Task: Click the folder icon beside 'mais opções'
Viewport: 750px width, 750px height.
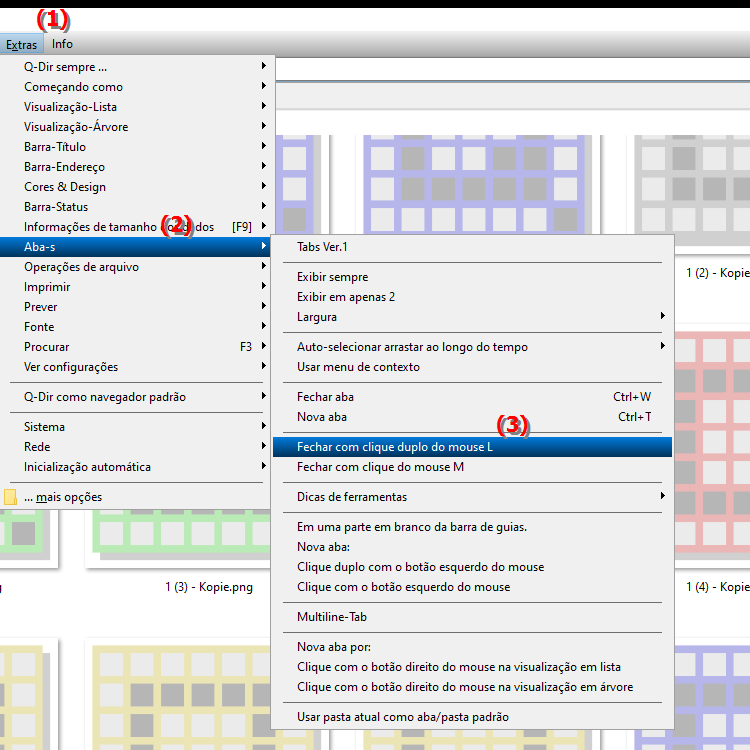Action: pos(10,497)
